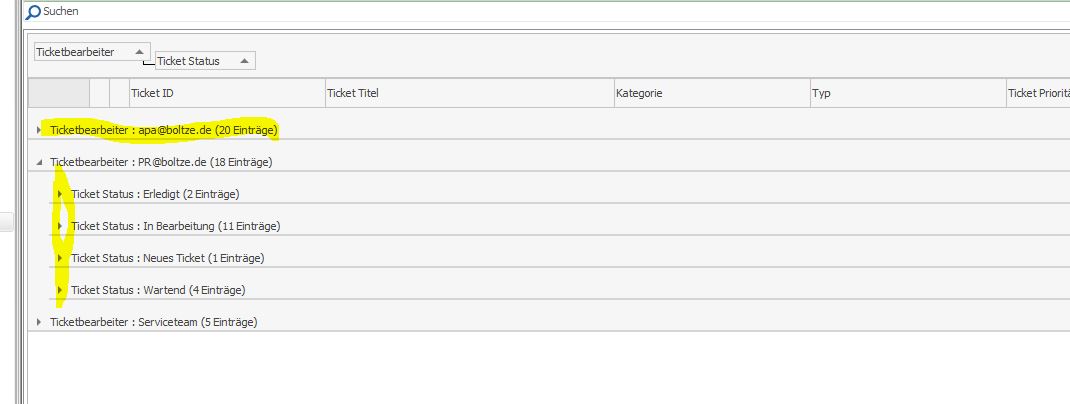
Task: Sort by Ticket Titel column header
Action: [x=469, y=93]
